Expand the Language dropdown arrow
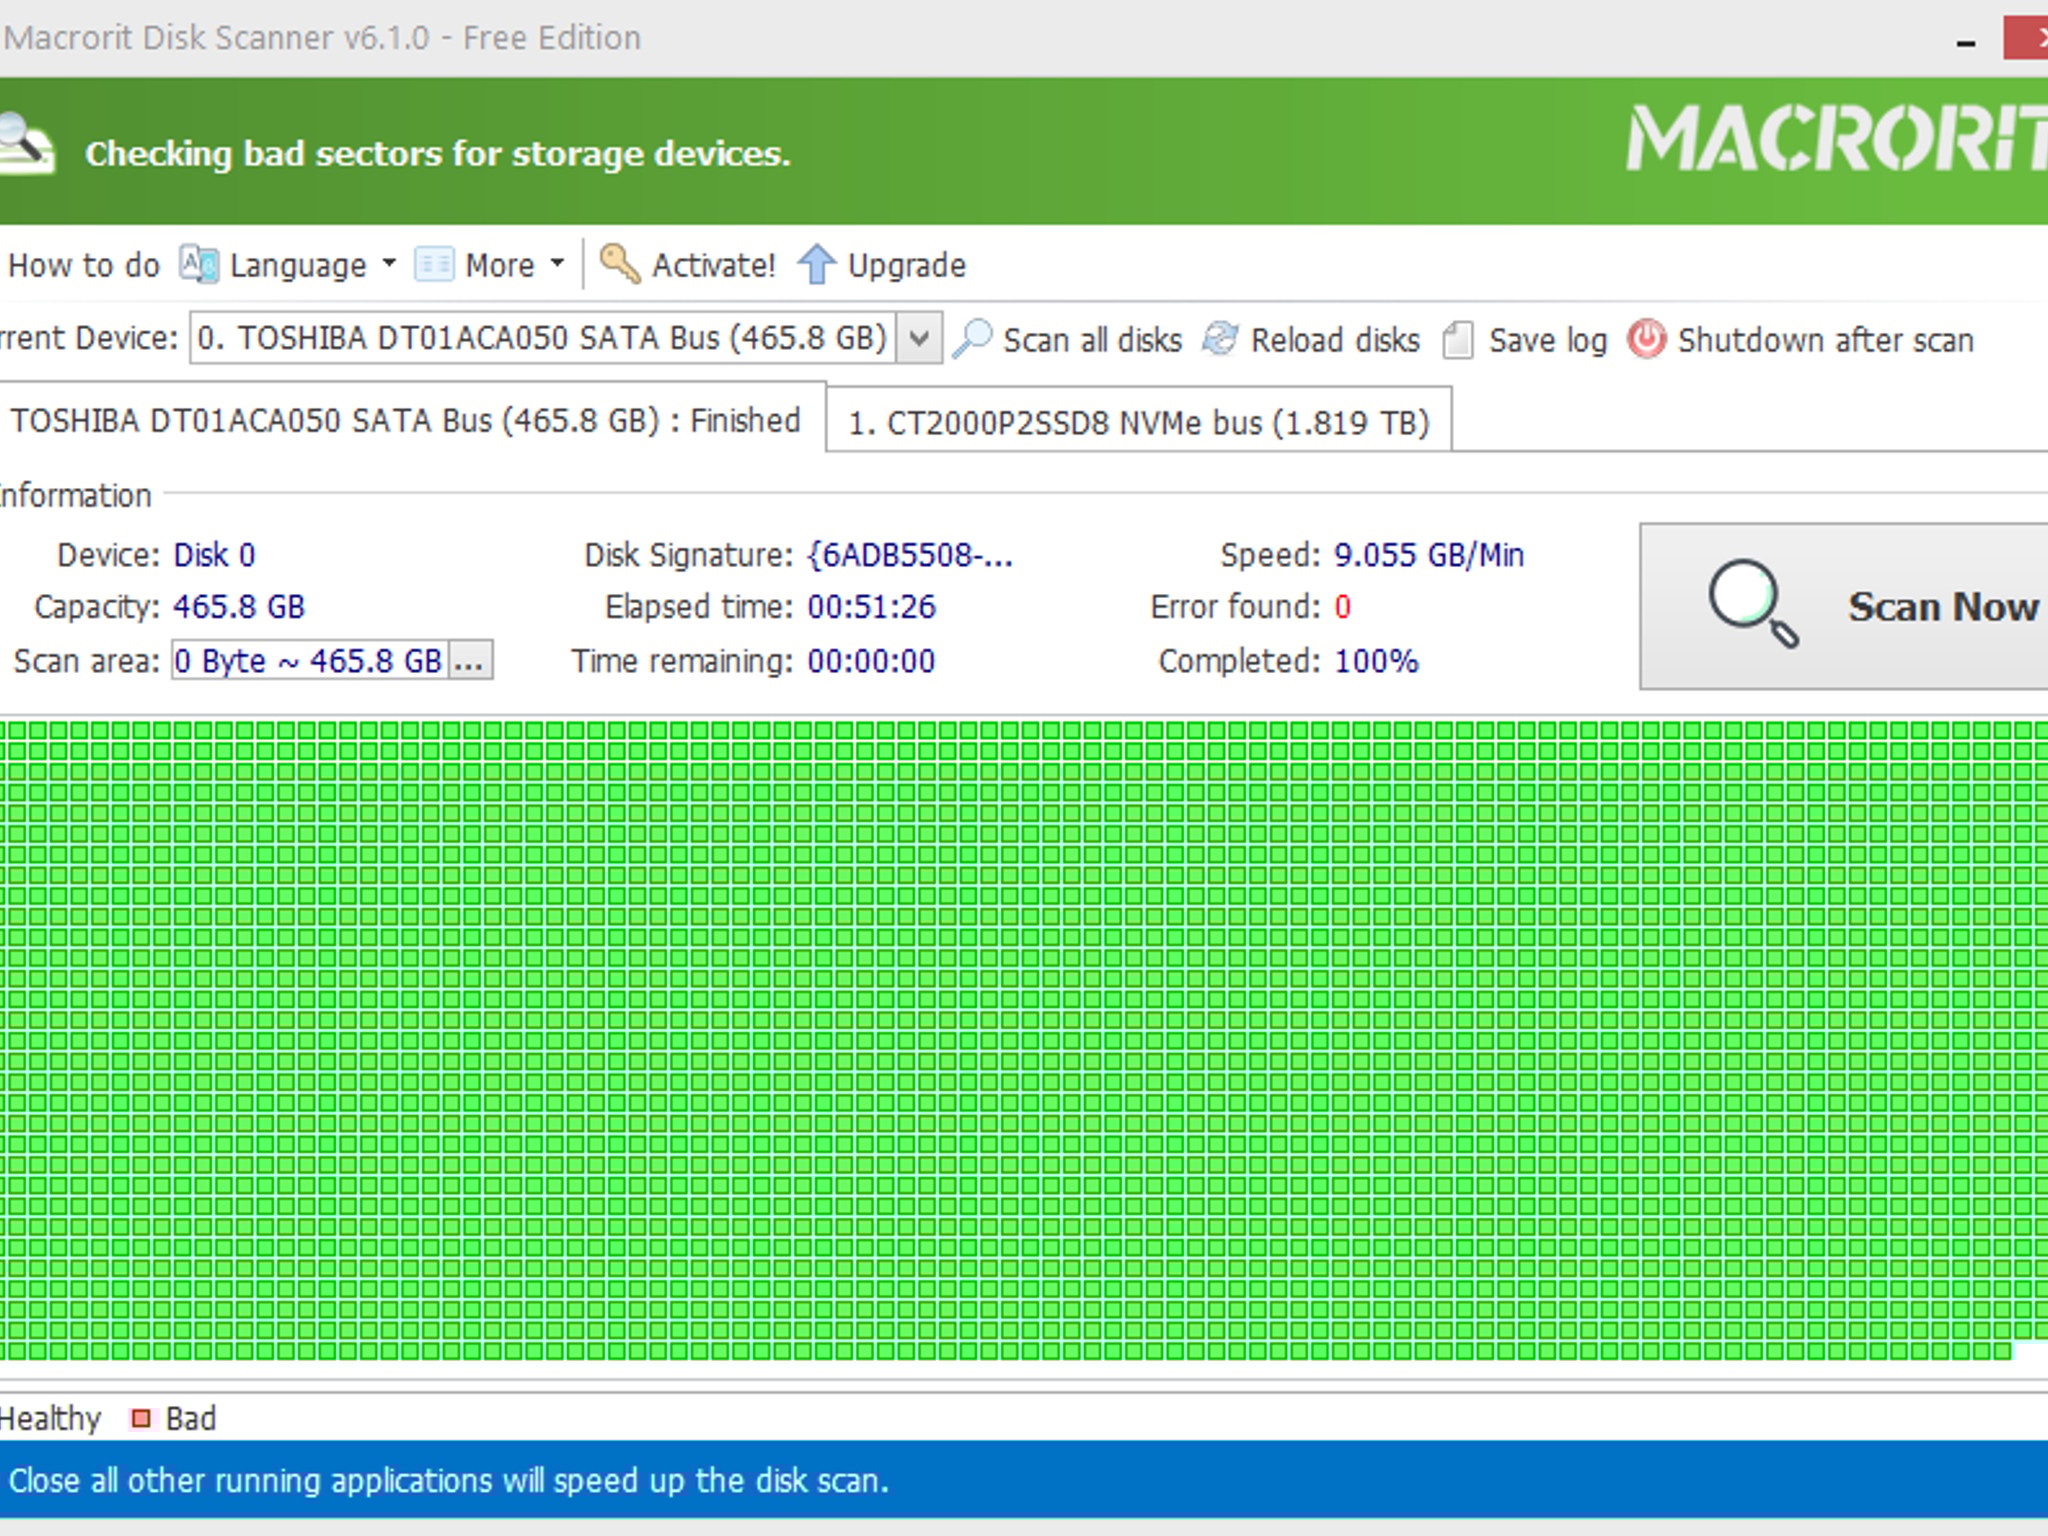 (389, 264)
